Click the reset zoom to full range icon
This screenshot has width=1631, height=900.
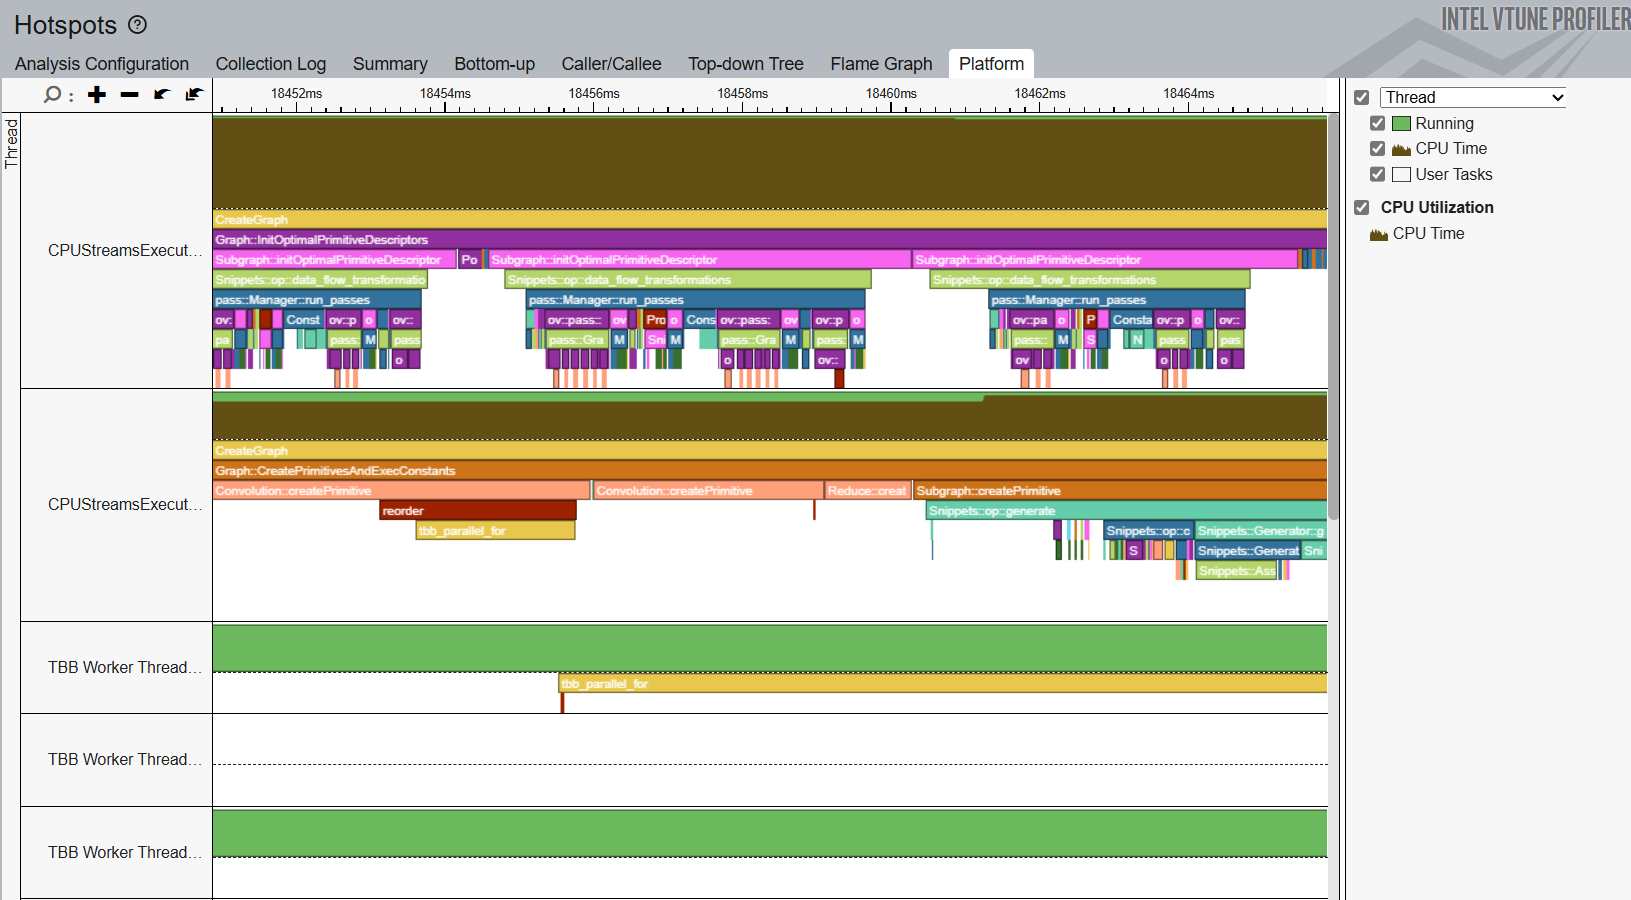(x=194, y=94)
